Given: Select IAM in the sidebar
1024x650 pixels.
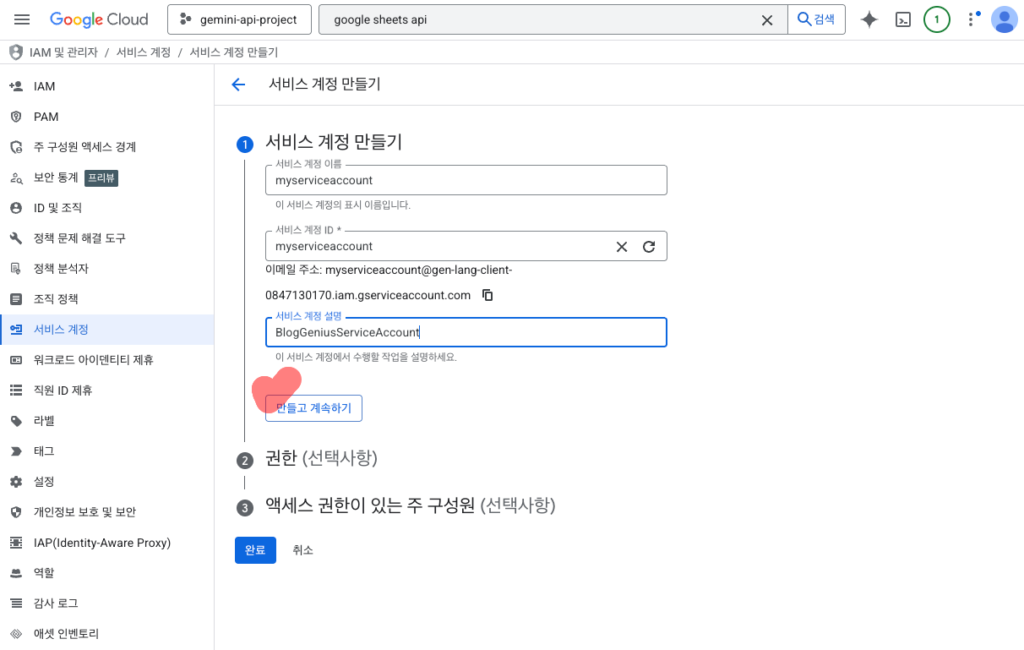Looking at the screenshot, I should click(44, 86).
